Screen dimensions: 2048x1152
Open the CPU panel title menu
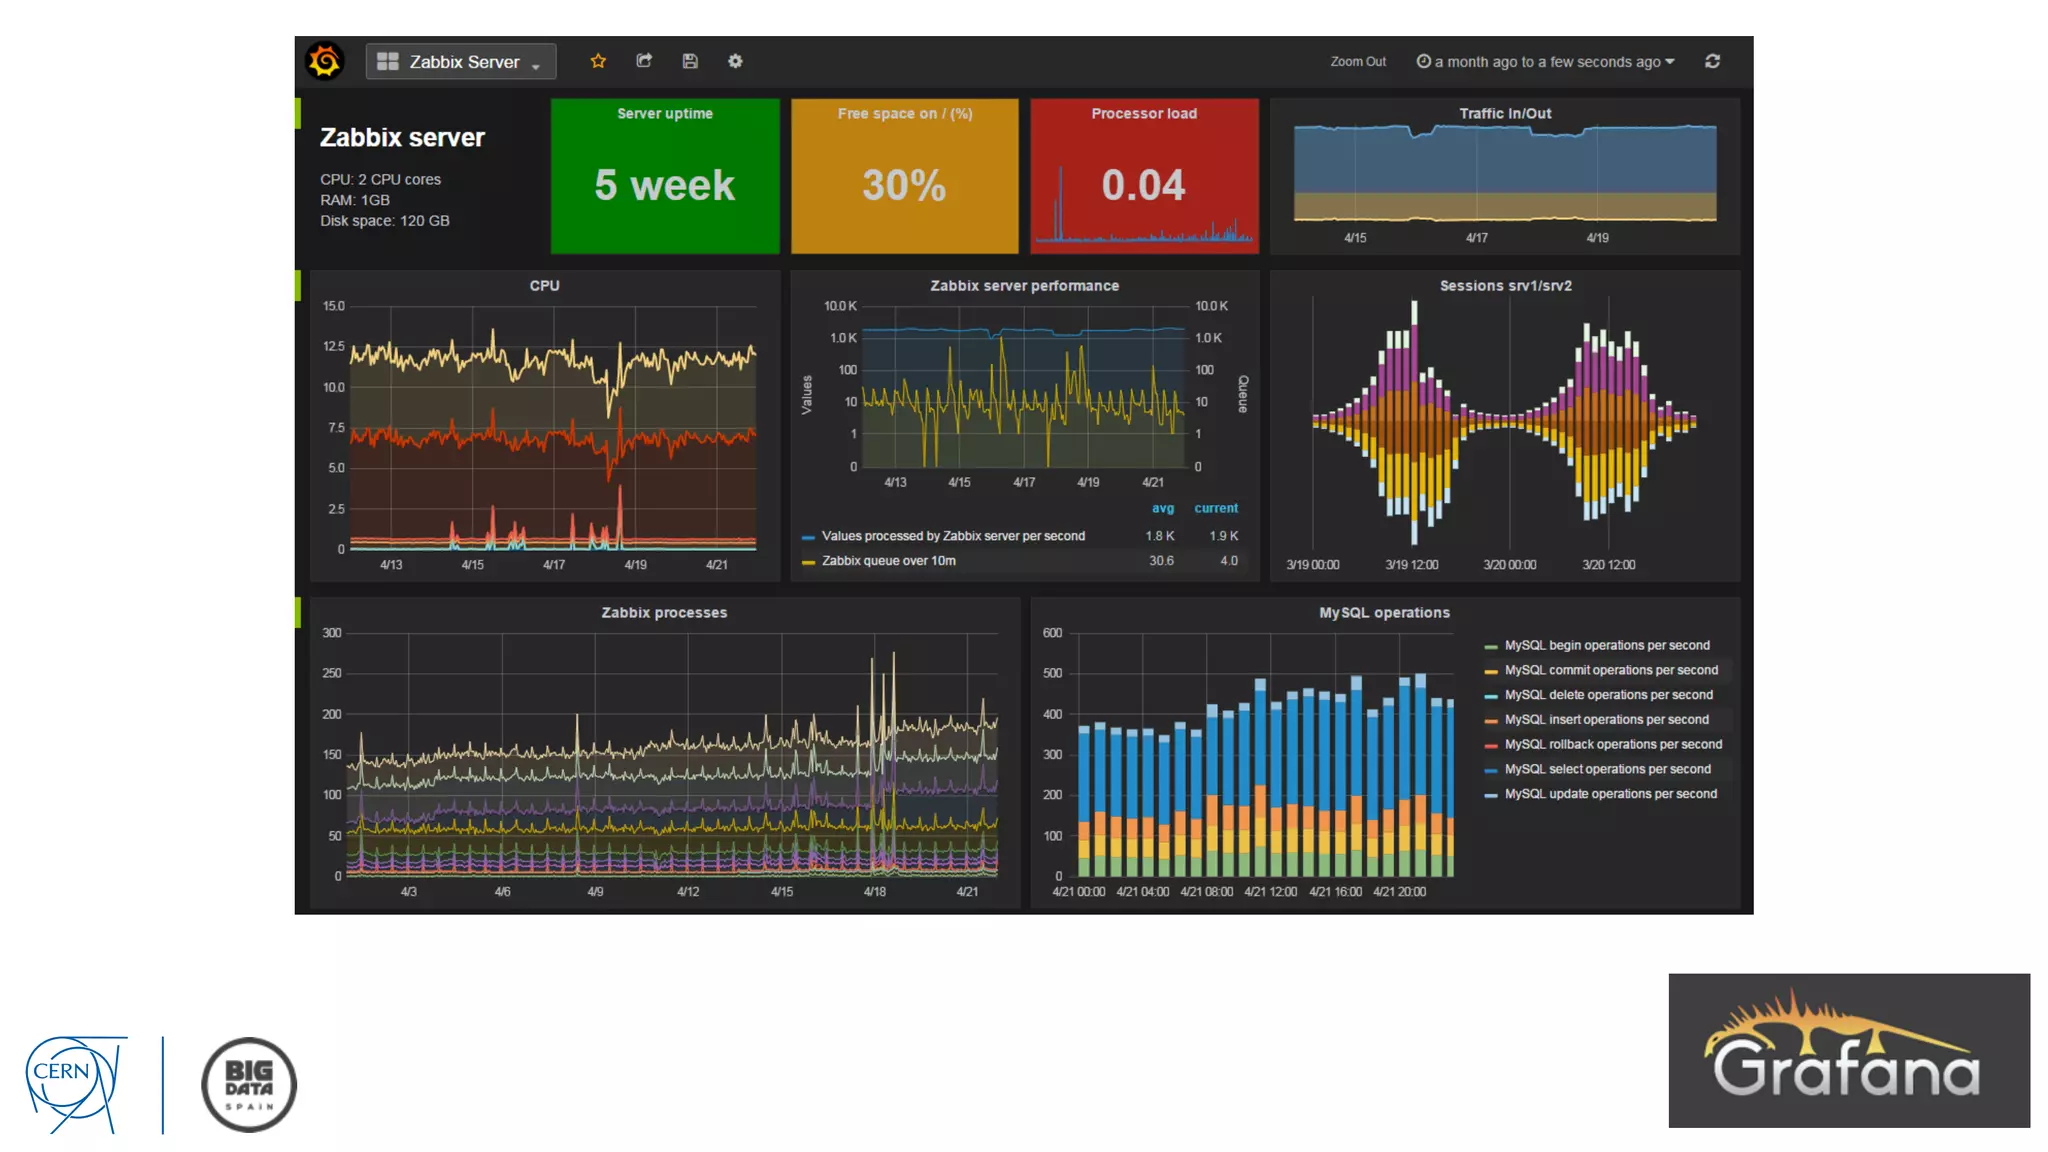(544, 286)
